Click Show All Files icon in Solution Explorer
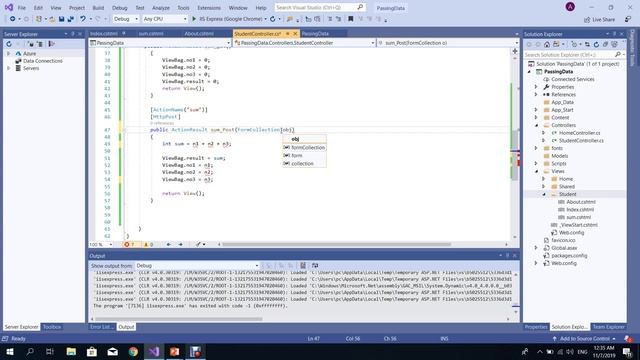This screenshot has width=640, height=360. pyautogui.click(x=614, y=44)
